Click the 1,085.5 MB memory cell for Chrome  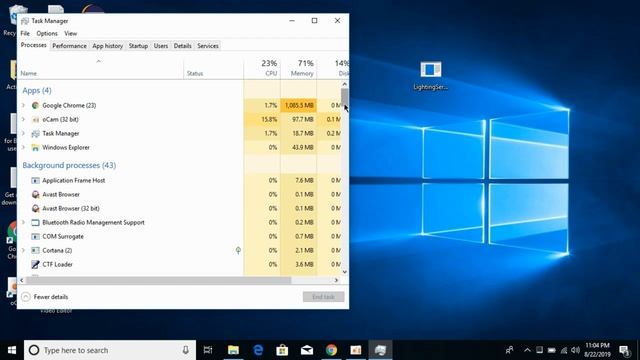(298, 105)
